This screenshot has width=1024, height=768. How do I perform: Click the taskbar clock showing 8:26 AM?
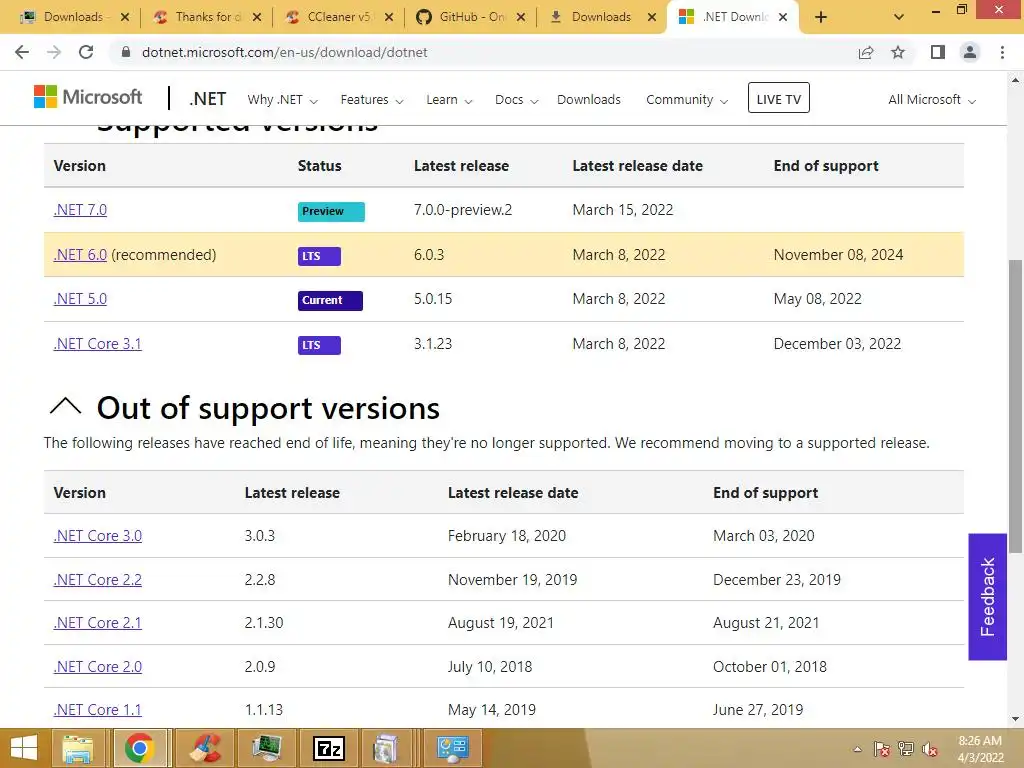tap(980, 749)
